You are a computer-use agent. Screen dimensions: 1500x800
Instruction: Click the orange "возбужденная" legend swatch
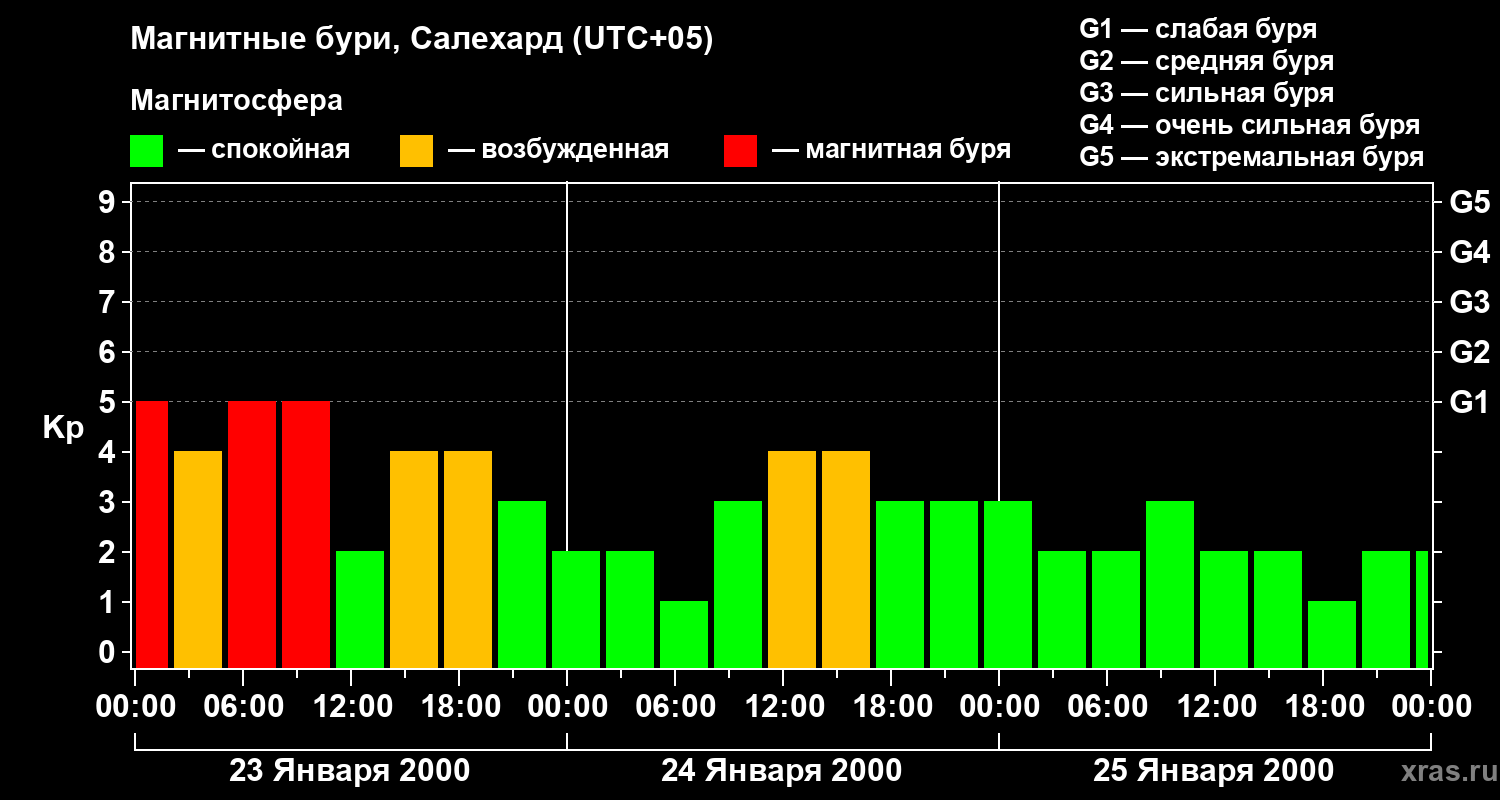[x=417, y=151]
